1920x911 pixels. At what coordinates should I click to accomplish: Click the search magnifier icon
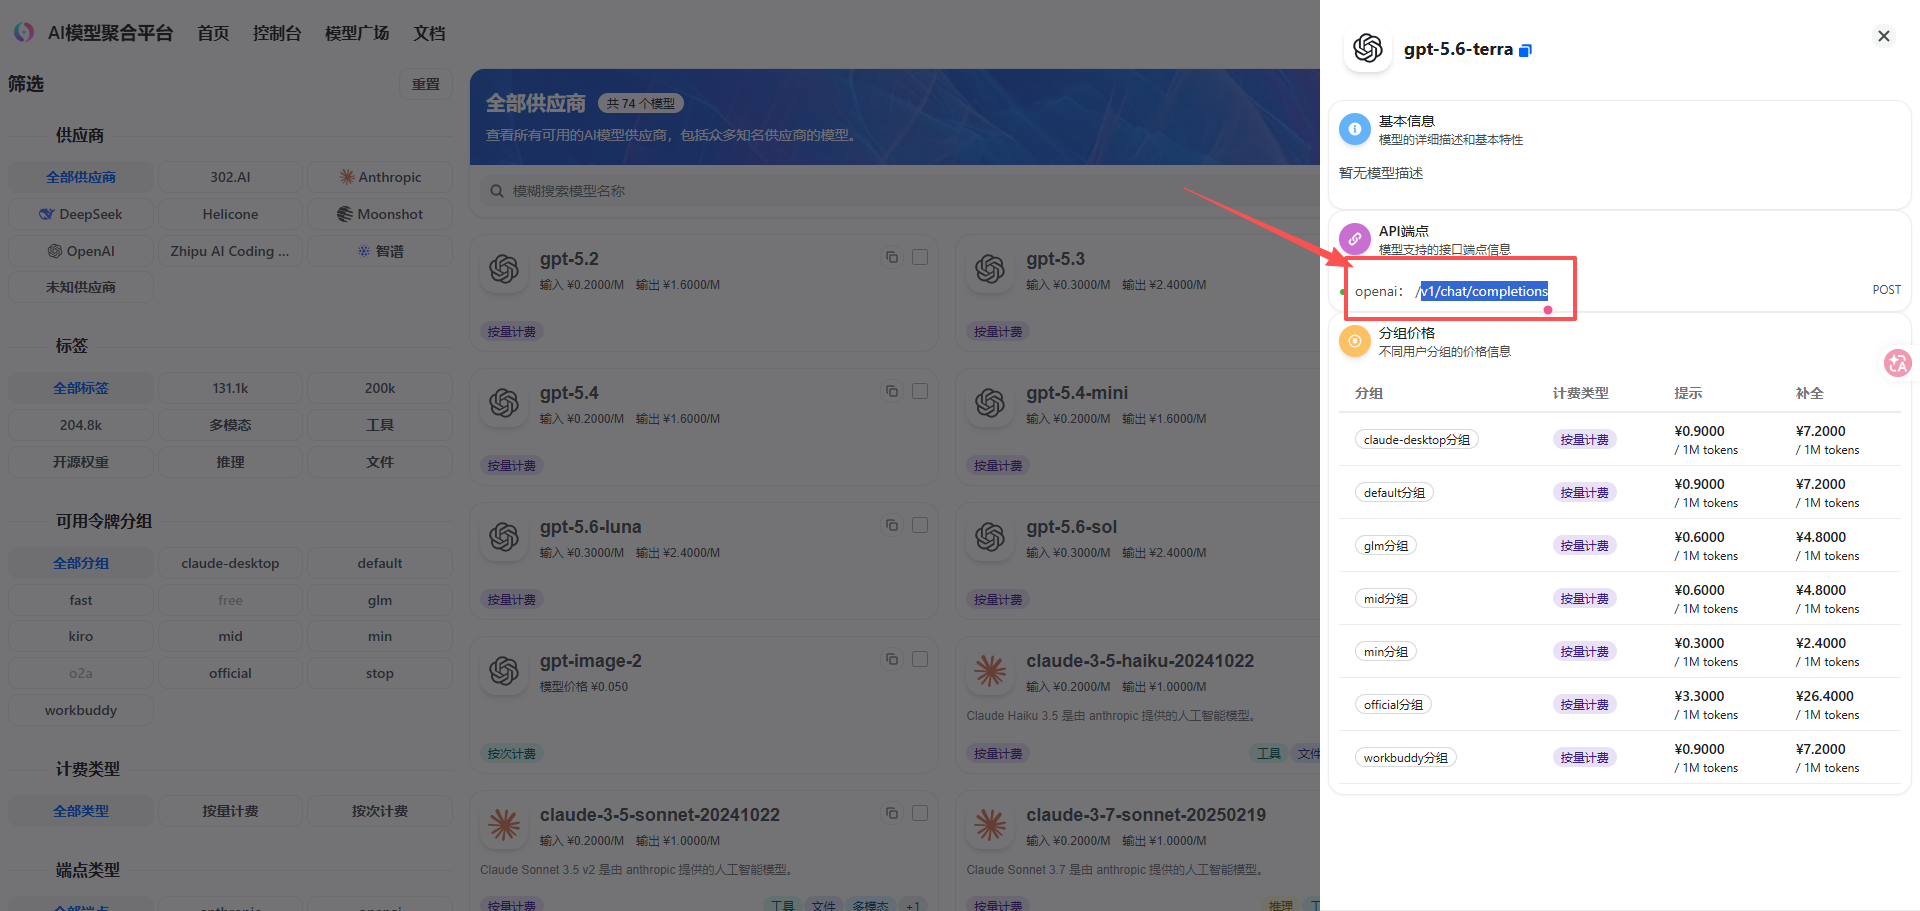tap(496, 191)
